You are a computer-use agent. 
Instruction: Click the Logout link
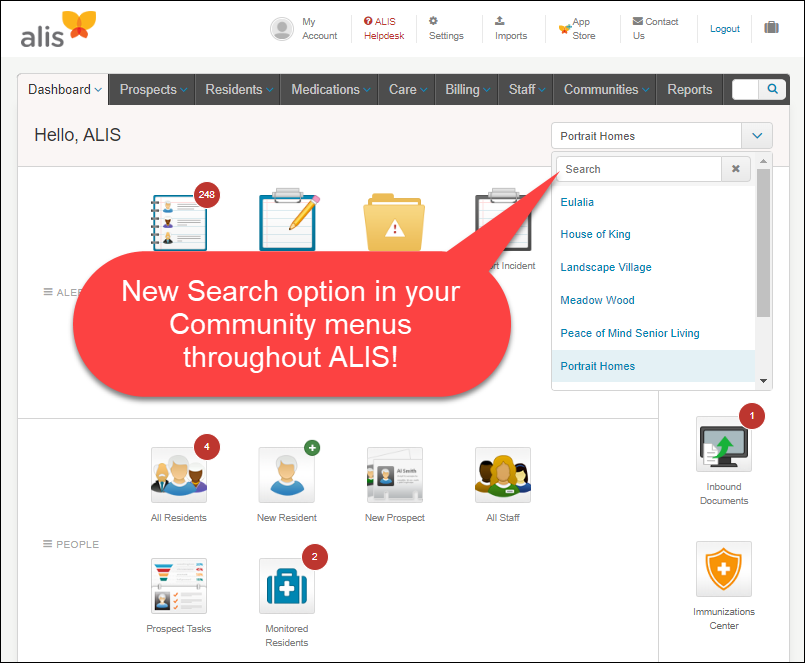[724, 29]
